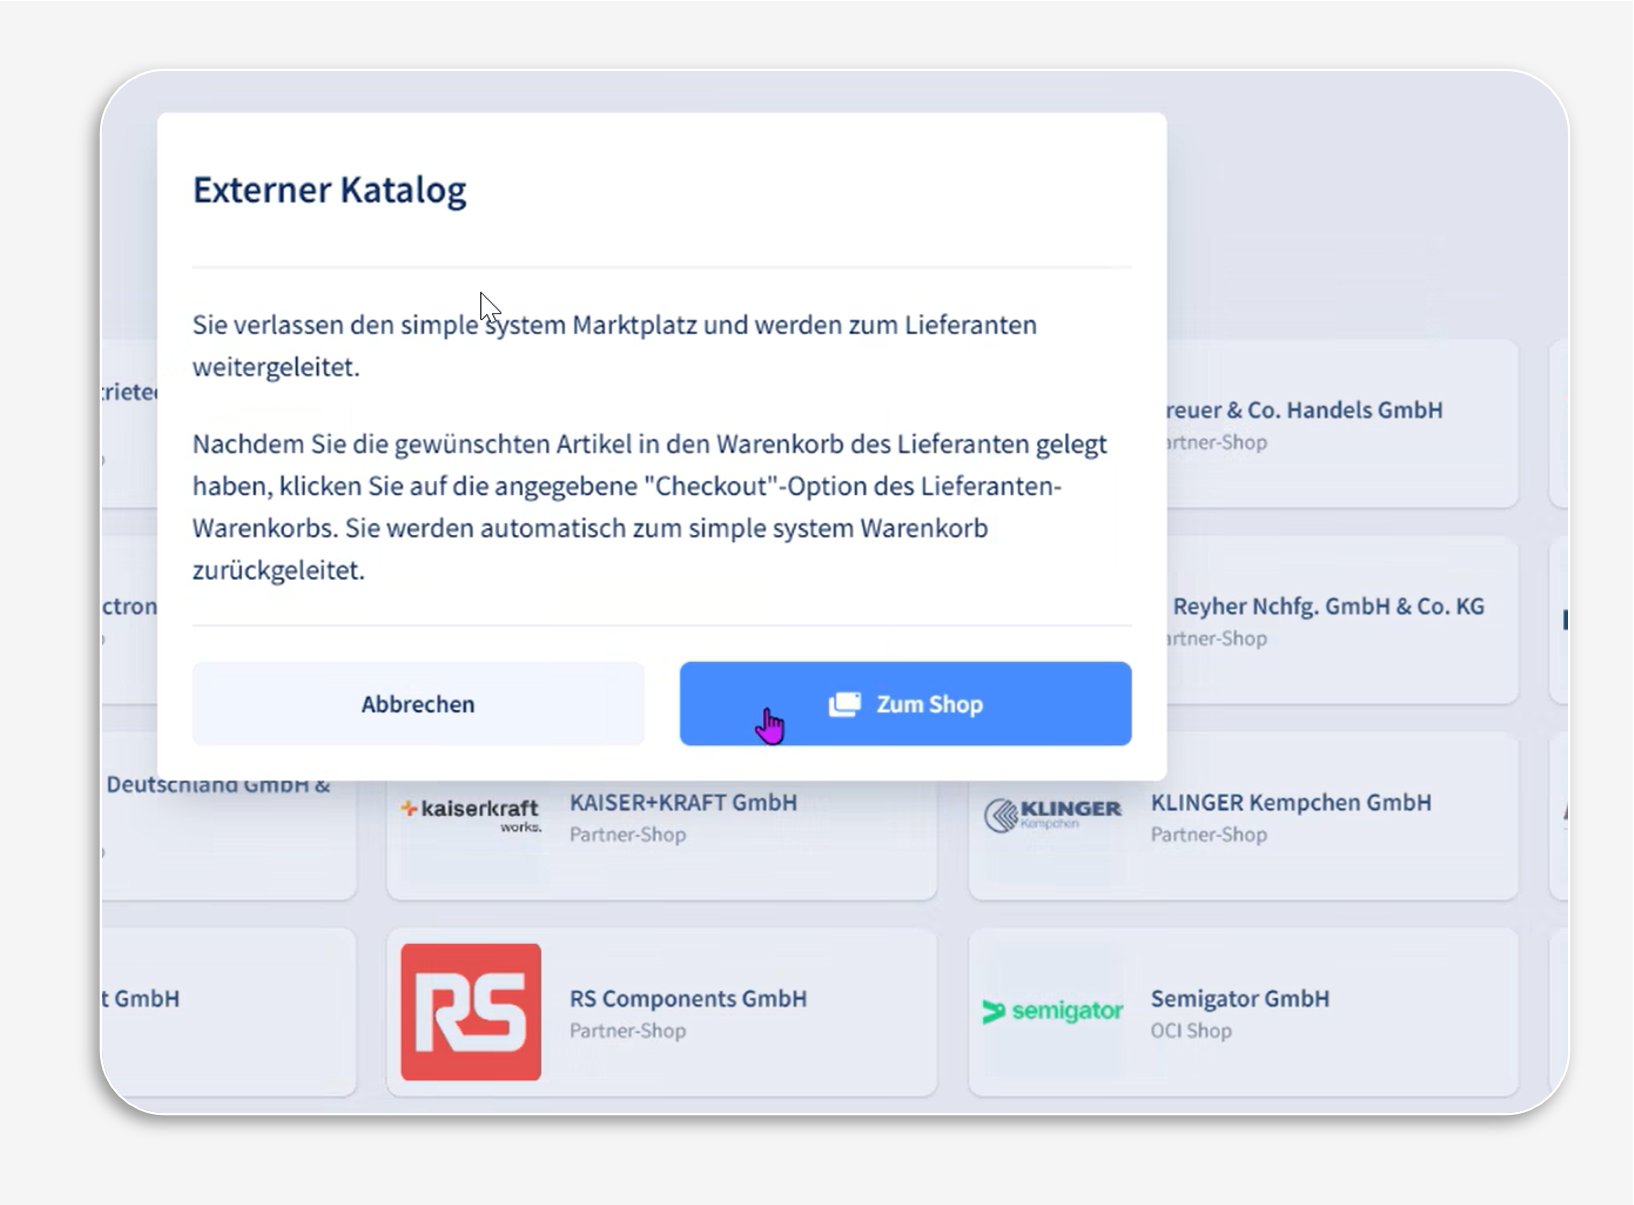Click the kaiserkraft logo
The width and height of the screenshot is (1634, 1205).
coord(471,814)
